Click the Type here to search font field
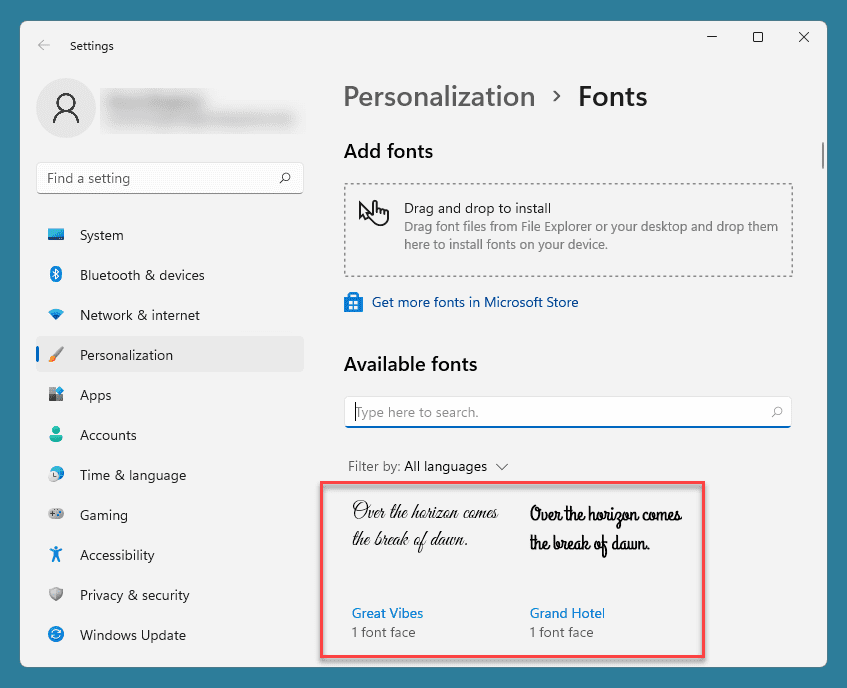 [x=568, y=412]
